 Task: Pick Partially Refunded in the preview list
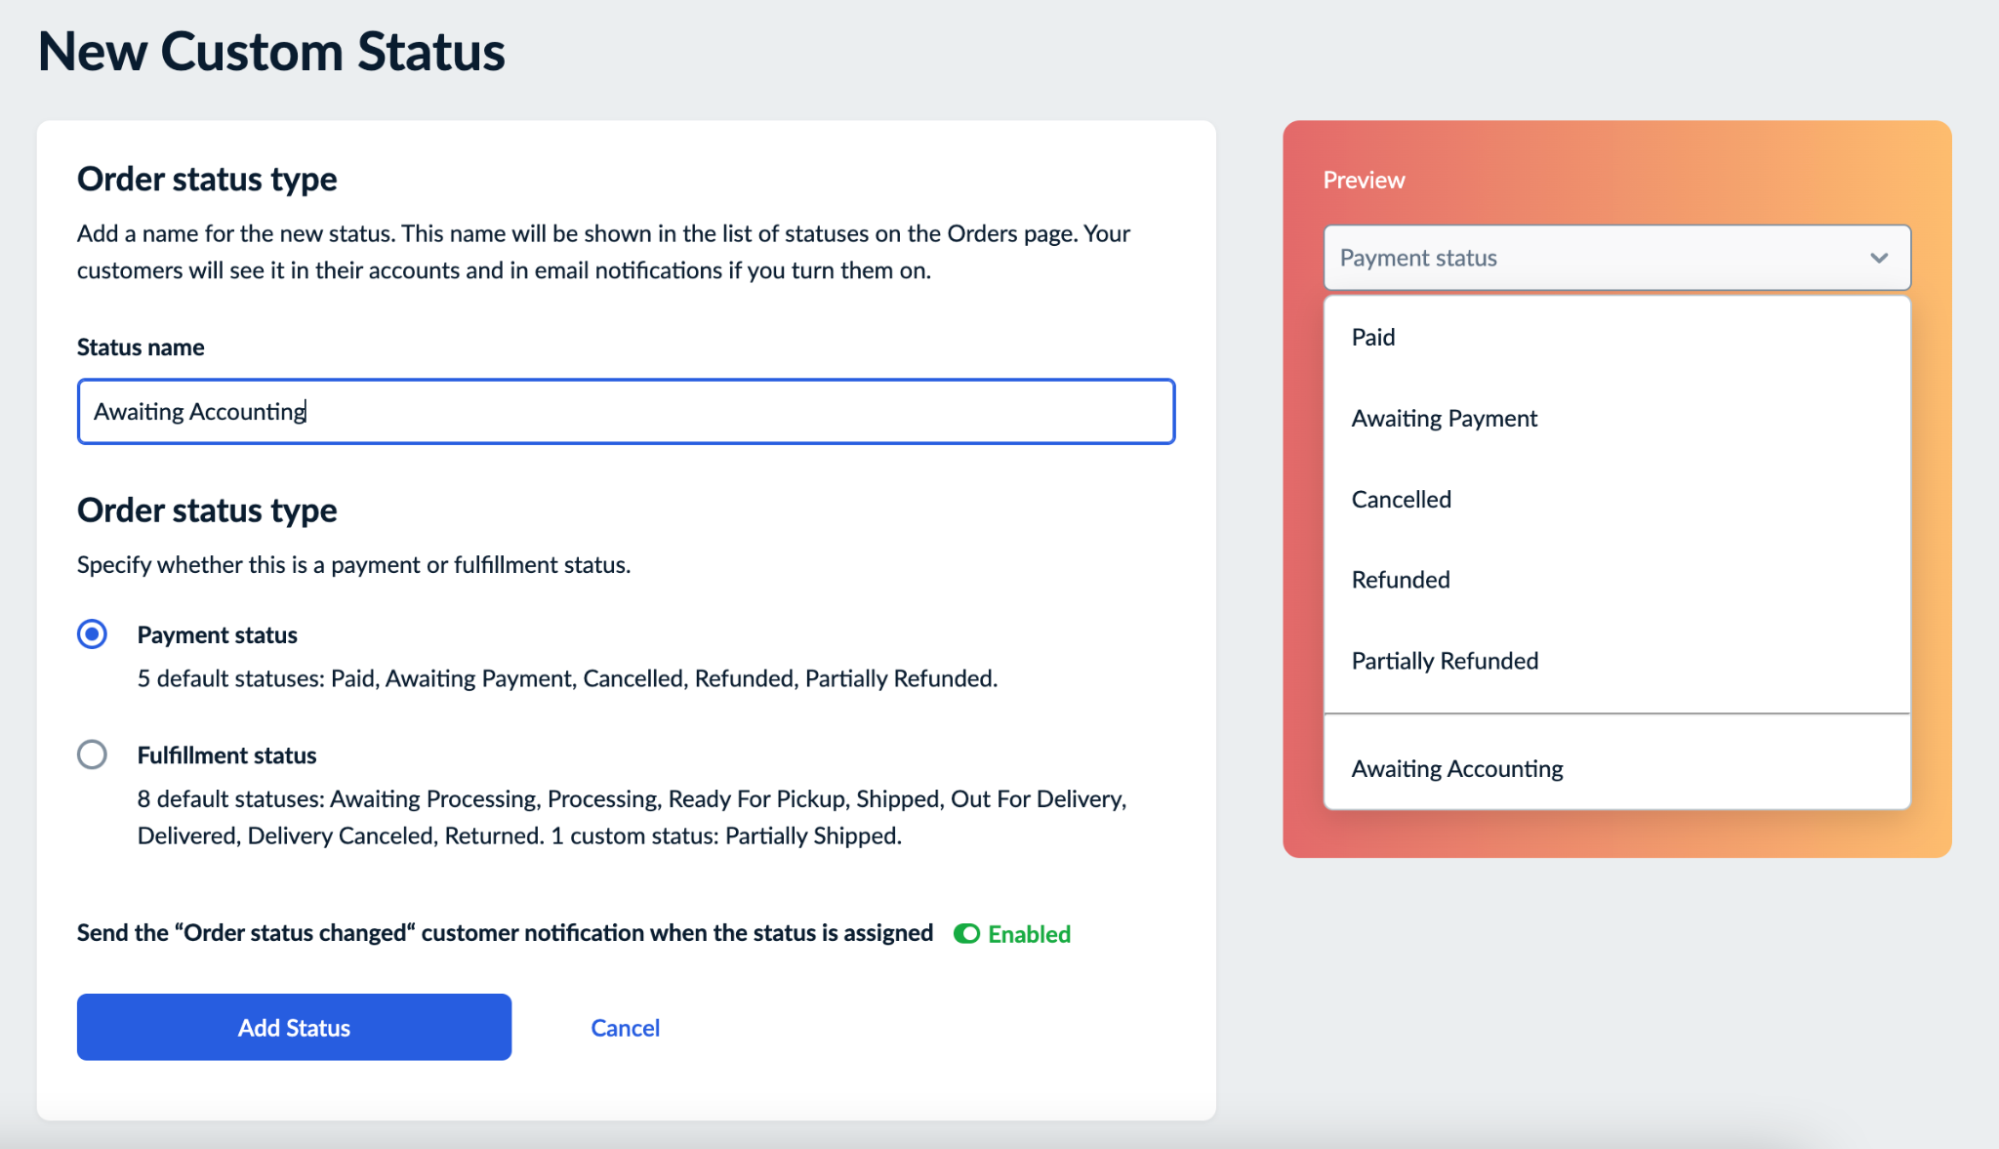1444,660
